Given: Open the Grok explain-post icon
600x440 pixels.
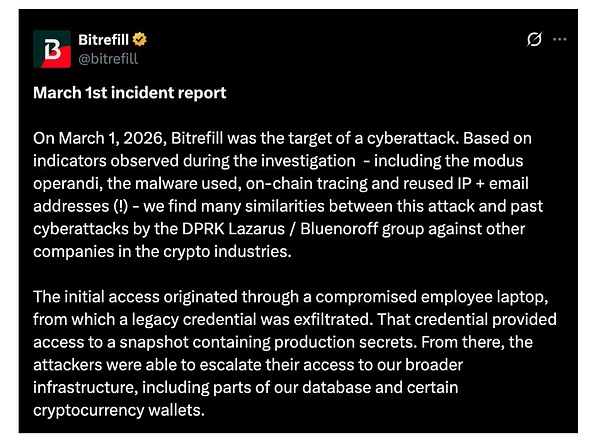Looking at the screenshot, I should pos(533,40).
